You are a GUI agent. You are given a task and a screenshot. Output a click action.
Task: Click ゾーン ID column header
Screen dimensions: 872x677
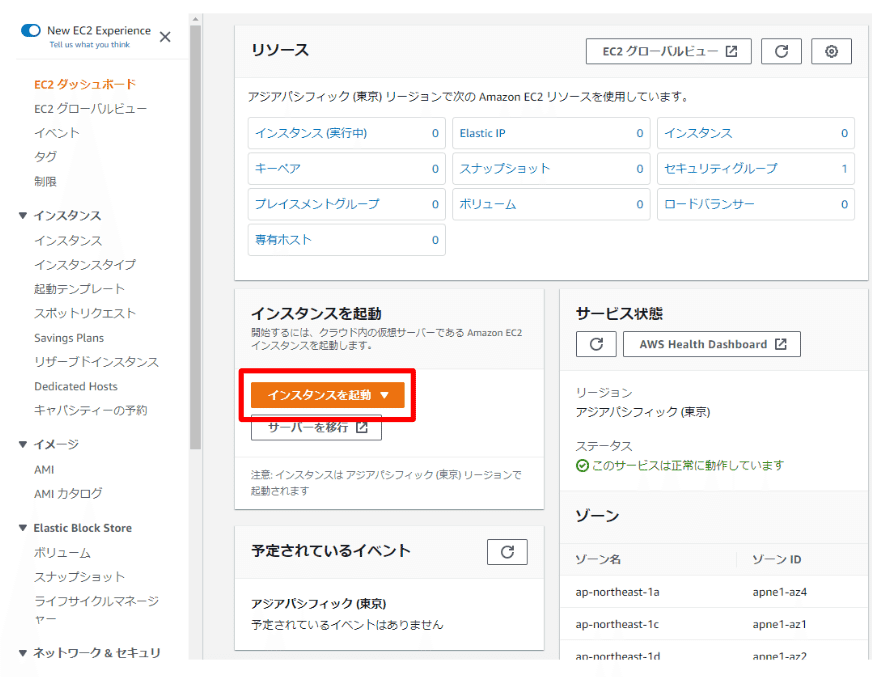click(777, 559)
